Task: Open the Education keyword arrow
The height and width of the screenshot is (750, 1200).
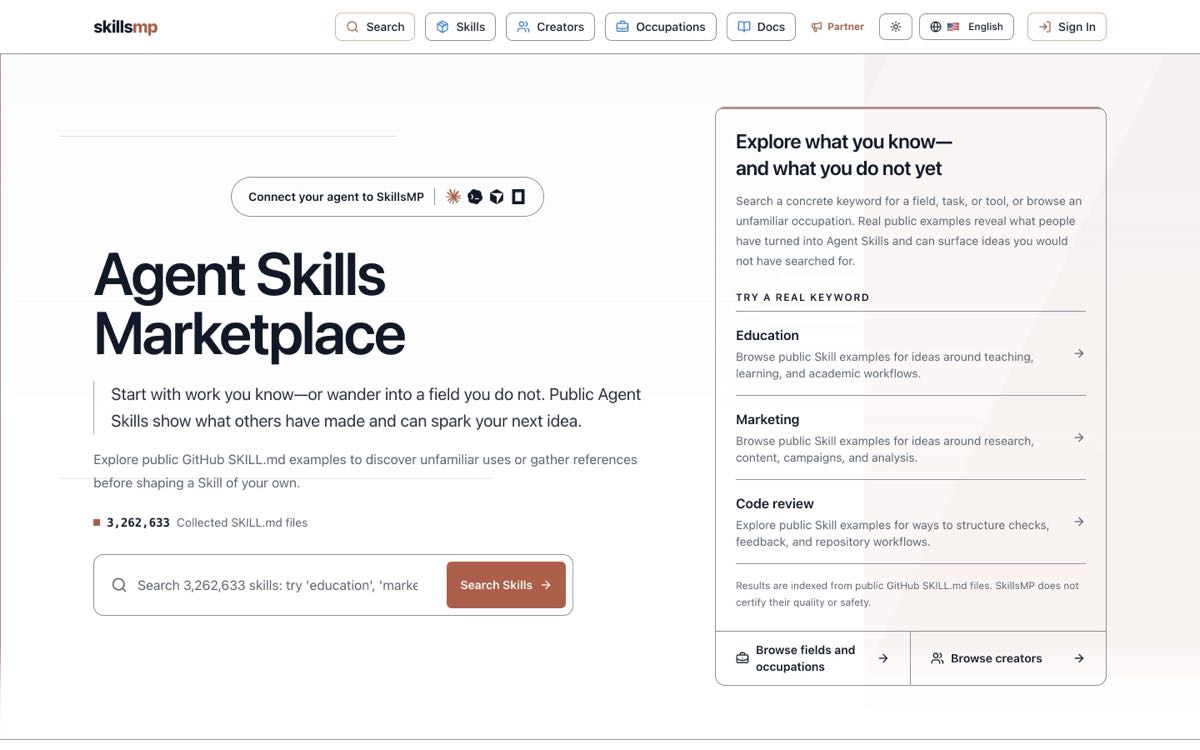Action: 1079,353
